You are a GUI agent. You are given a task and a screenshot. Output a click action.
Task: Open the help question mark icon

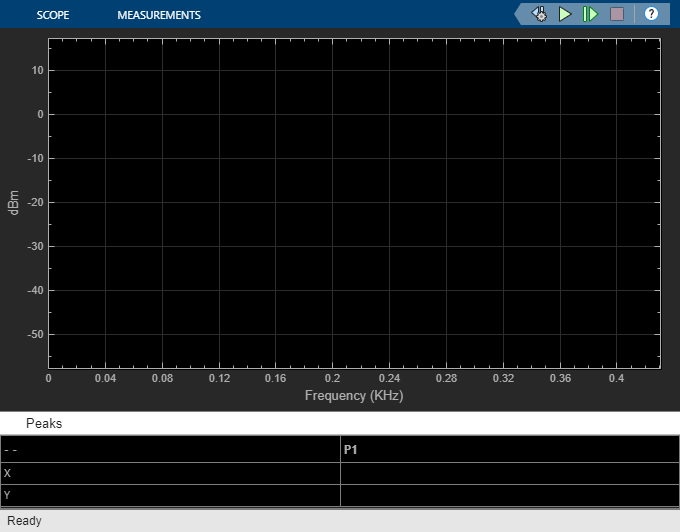[651, 14]
